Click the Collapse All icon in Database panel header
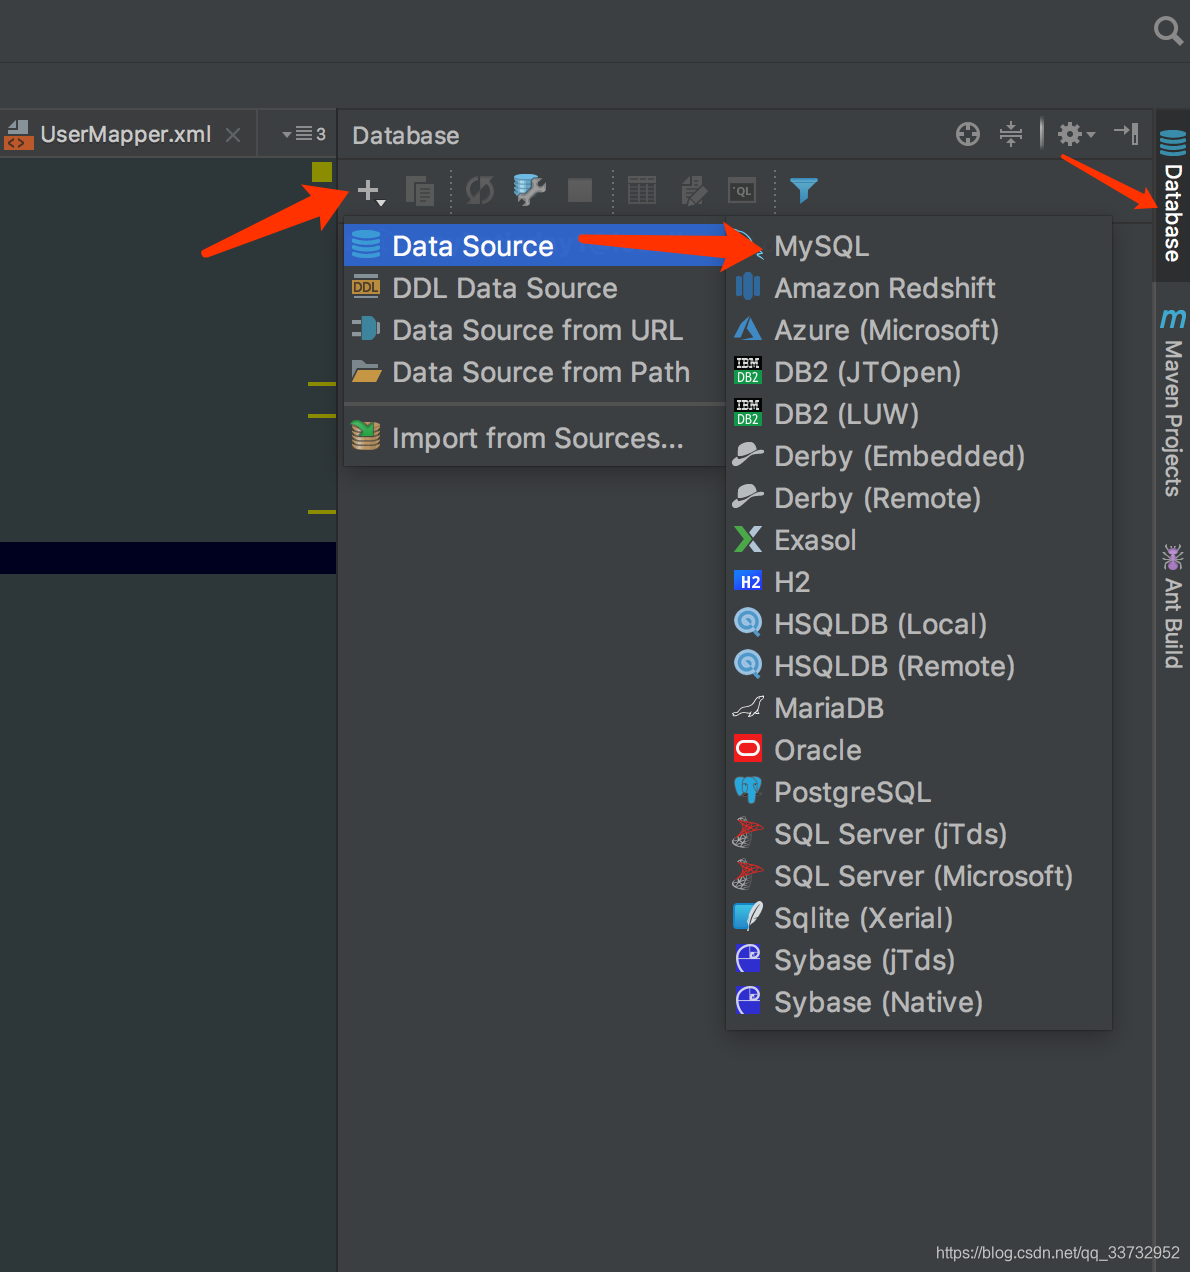Viewport: 1190px width, 1272px height. coord(1010,133)
